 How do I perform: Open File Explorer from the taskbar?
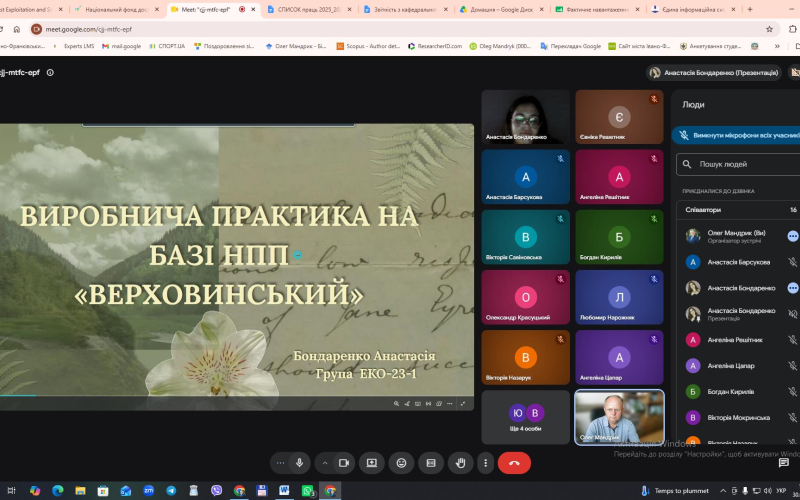[x=80, y=491]
